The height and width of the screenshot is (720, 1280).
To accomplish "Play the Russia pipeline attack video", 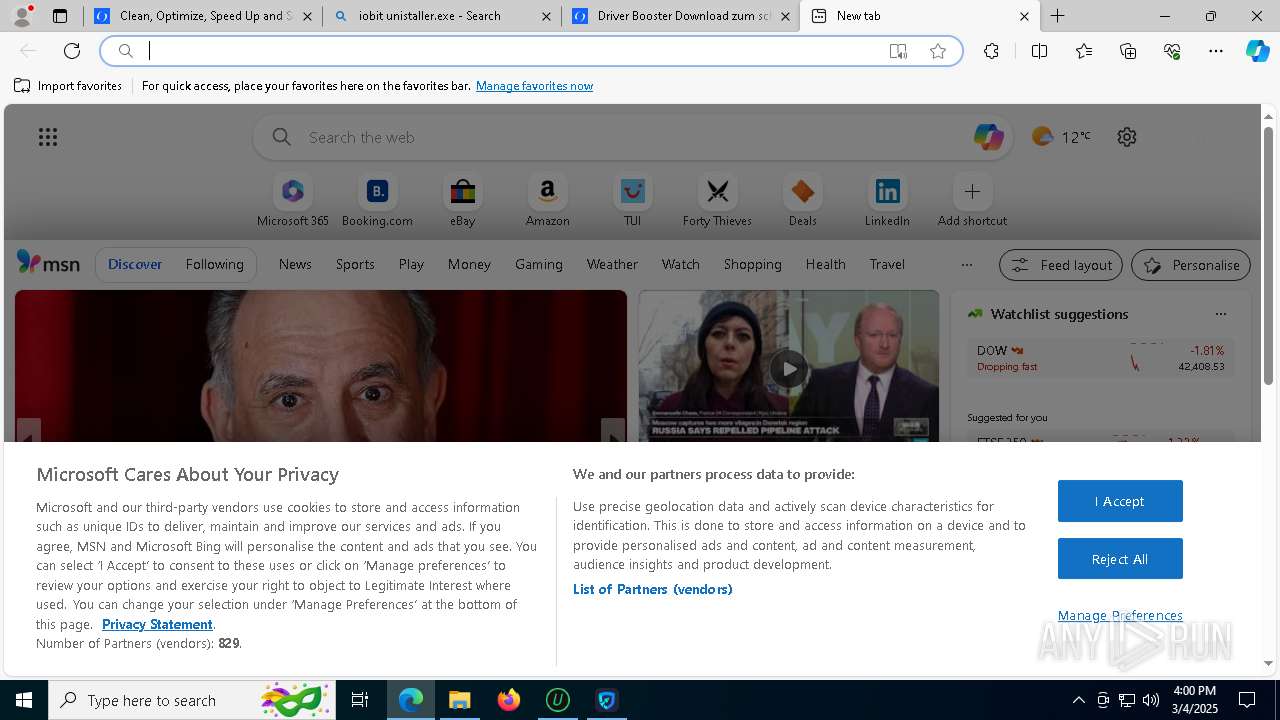I will tap(789, 368).
